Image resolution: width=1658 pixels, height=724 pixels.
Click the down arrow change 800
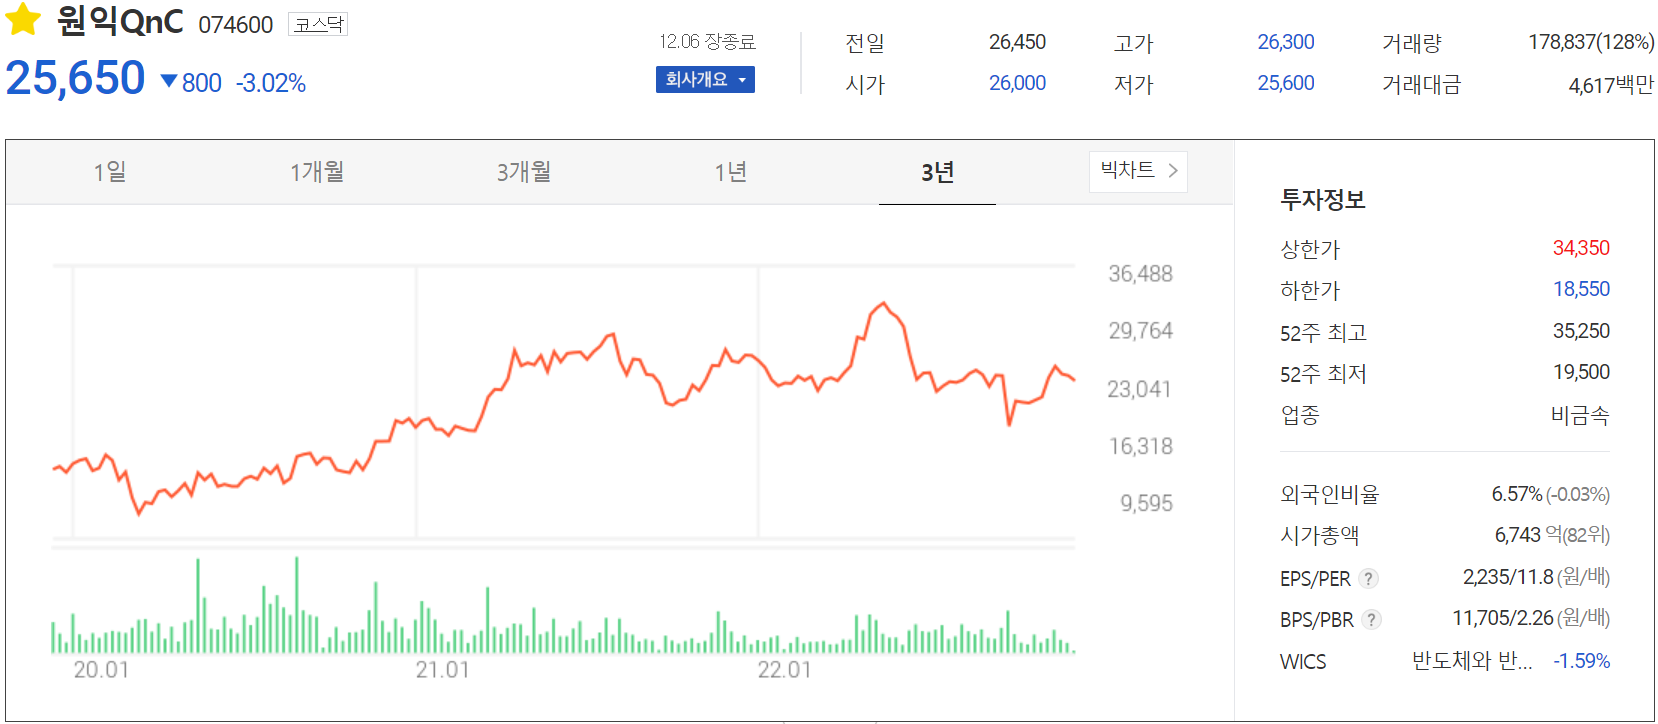pyautogui.click(x=191, y=83)
